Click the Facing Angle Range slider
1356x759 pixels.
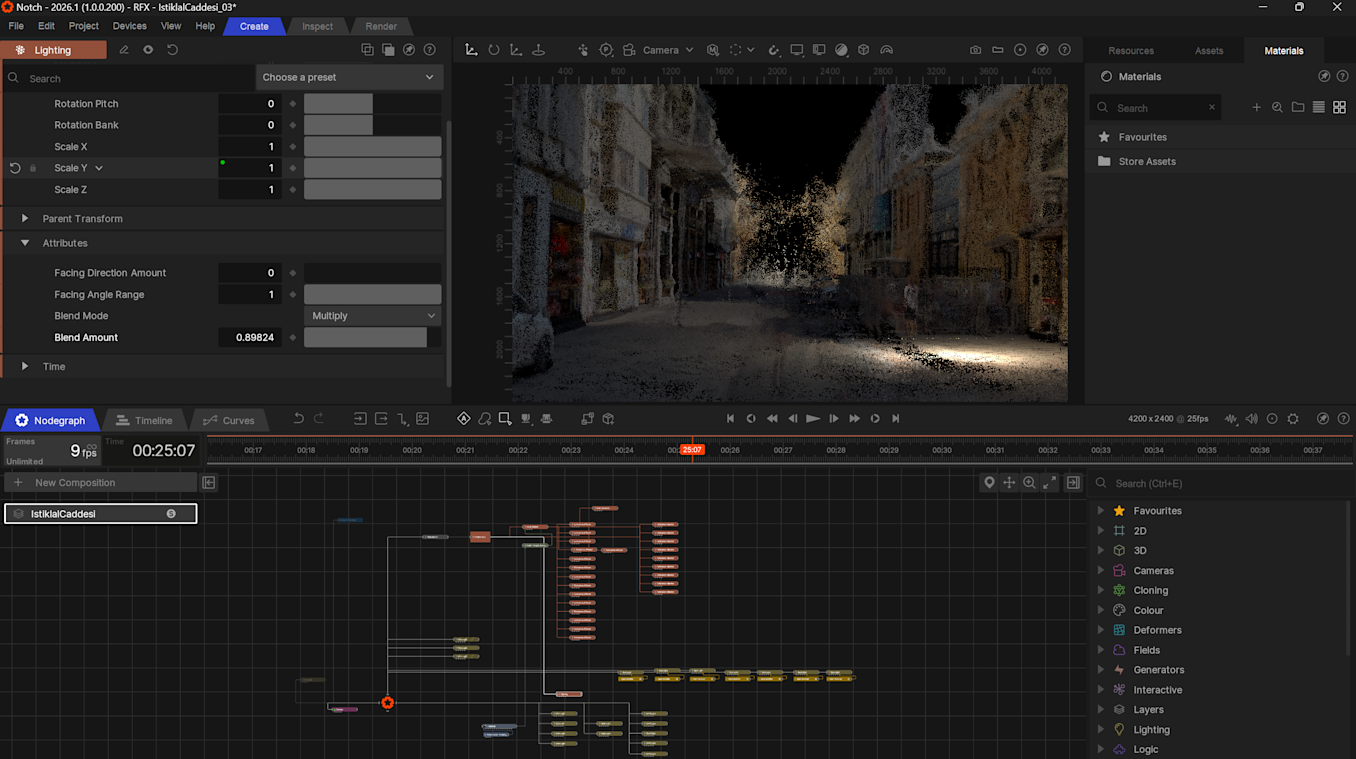372,295
